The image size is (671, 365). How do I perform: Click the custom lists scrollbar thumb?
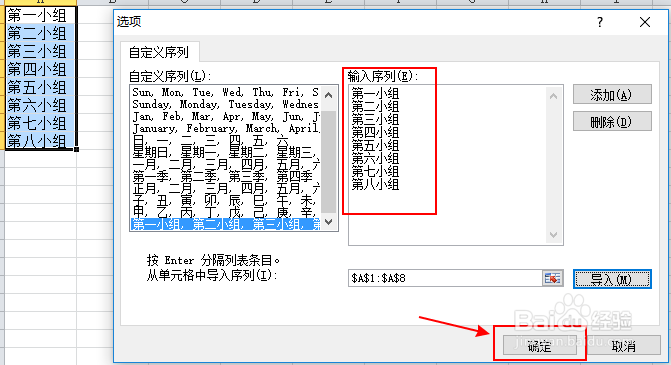[x=328, y=162]
